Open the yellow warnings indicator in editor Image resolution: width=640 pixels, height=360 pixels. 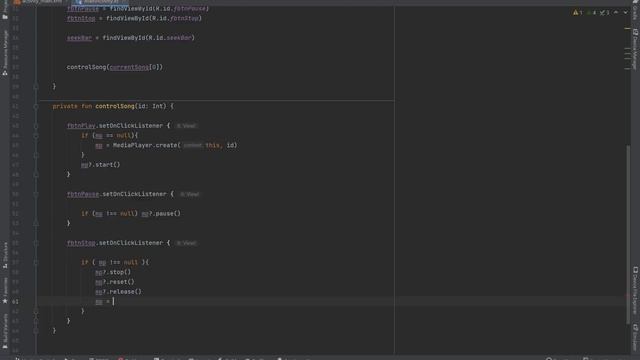(x=578, y=13)
